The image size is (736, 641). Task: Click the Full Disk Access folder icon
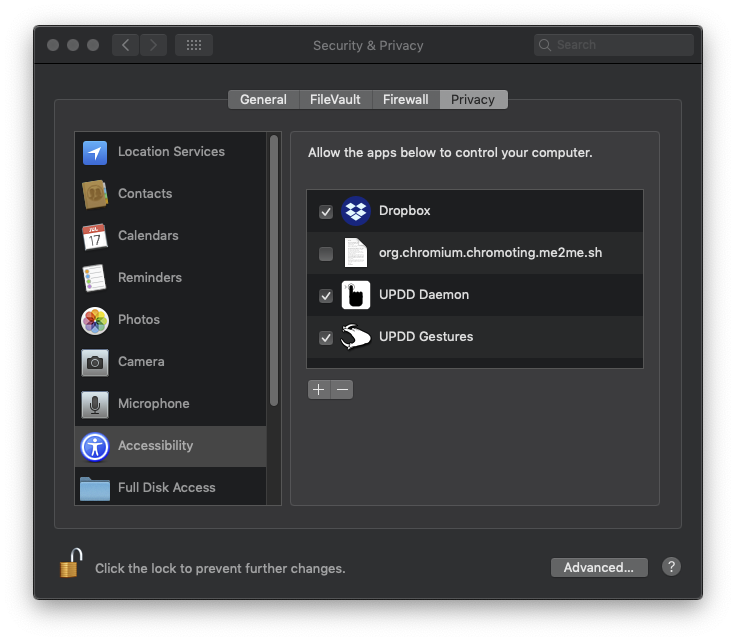[x=95, y=489]
